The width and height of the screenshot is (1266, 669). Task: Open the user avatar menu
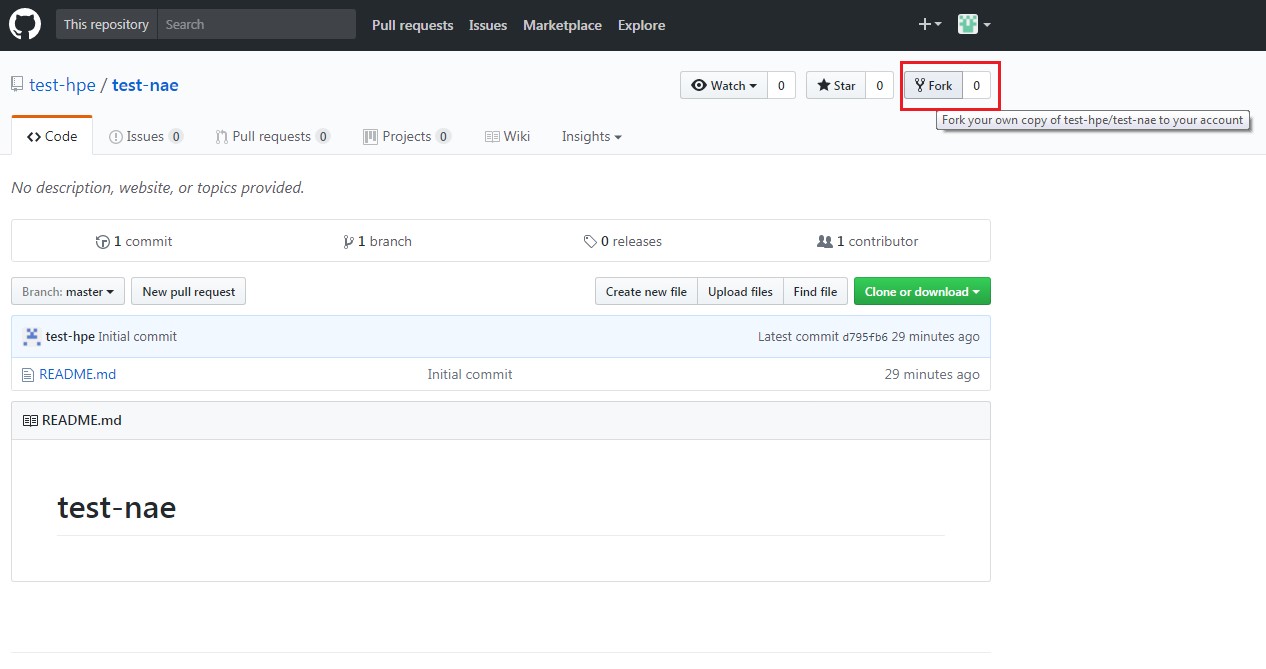tap(974, 25)
